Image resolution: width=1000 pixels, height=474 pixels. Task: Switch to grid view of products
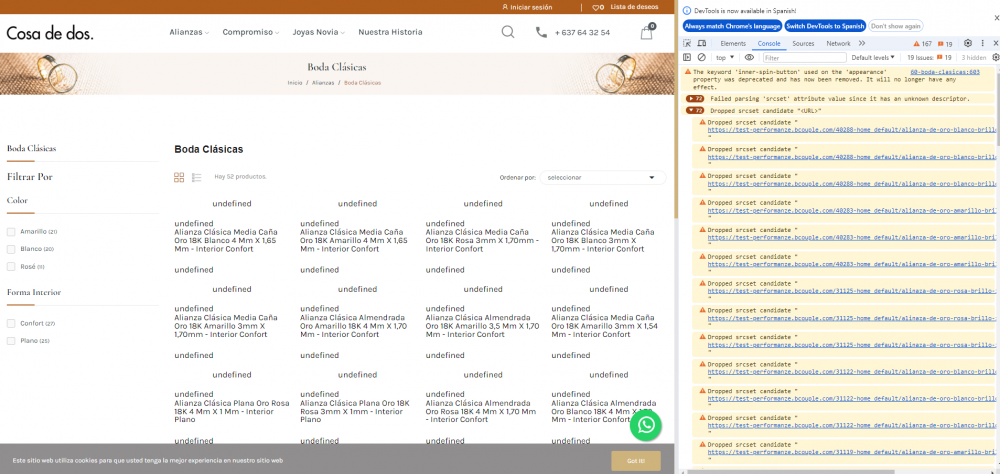pos(179,177)
